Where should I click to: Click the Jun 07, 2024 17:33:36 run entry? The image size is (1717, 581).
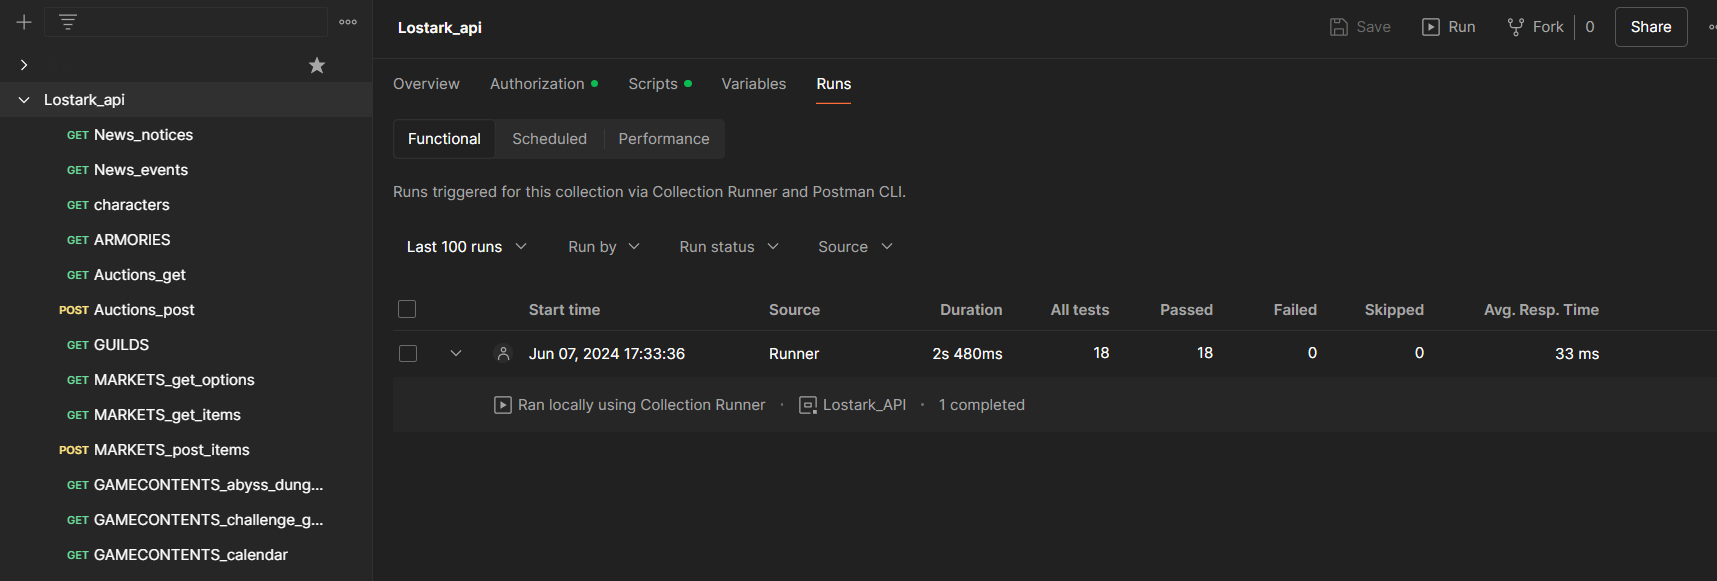point(607,354)
